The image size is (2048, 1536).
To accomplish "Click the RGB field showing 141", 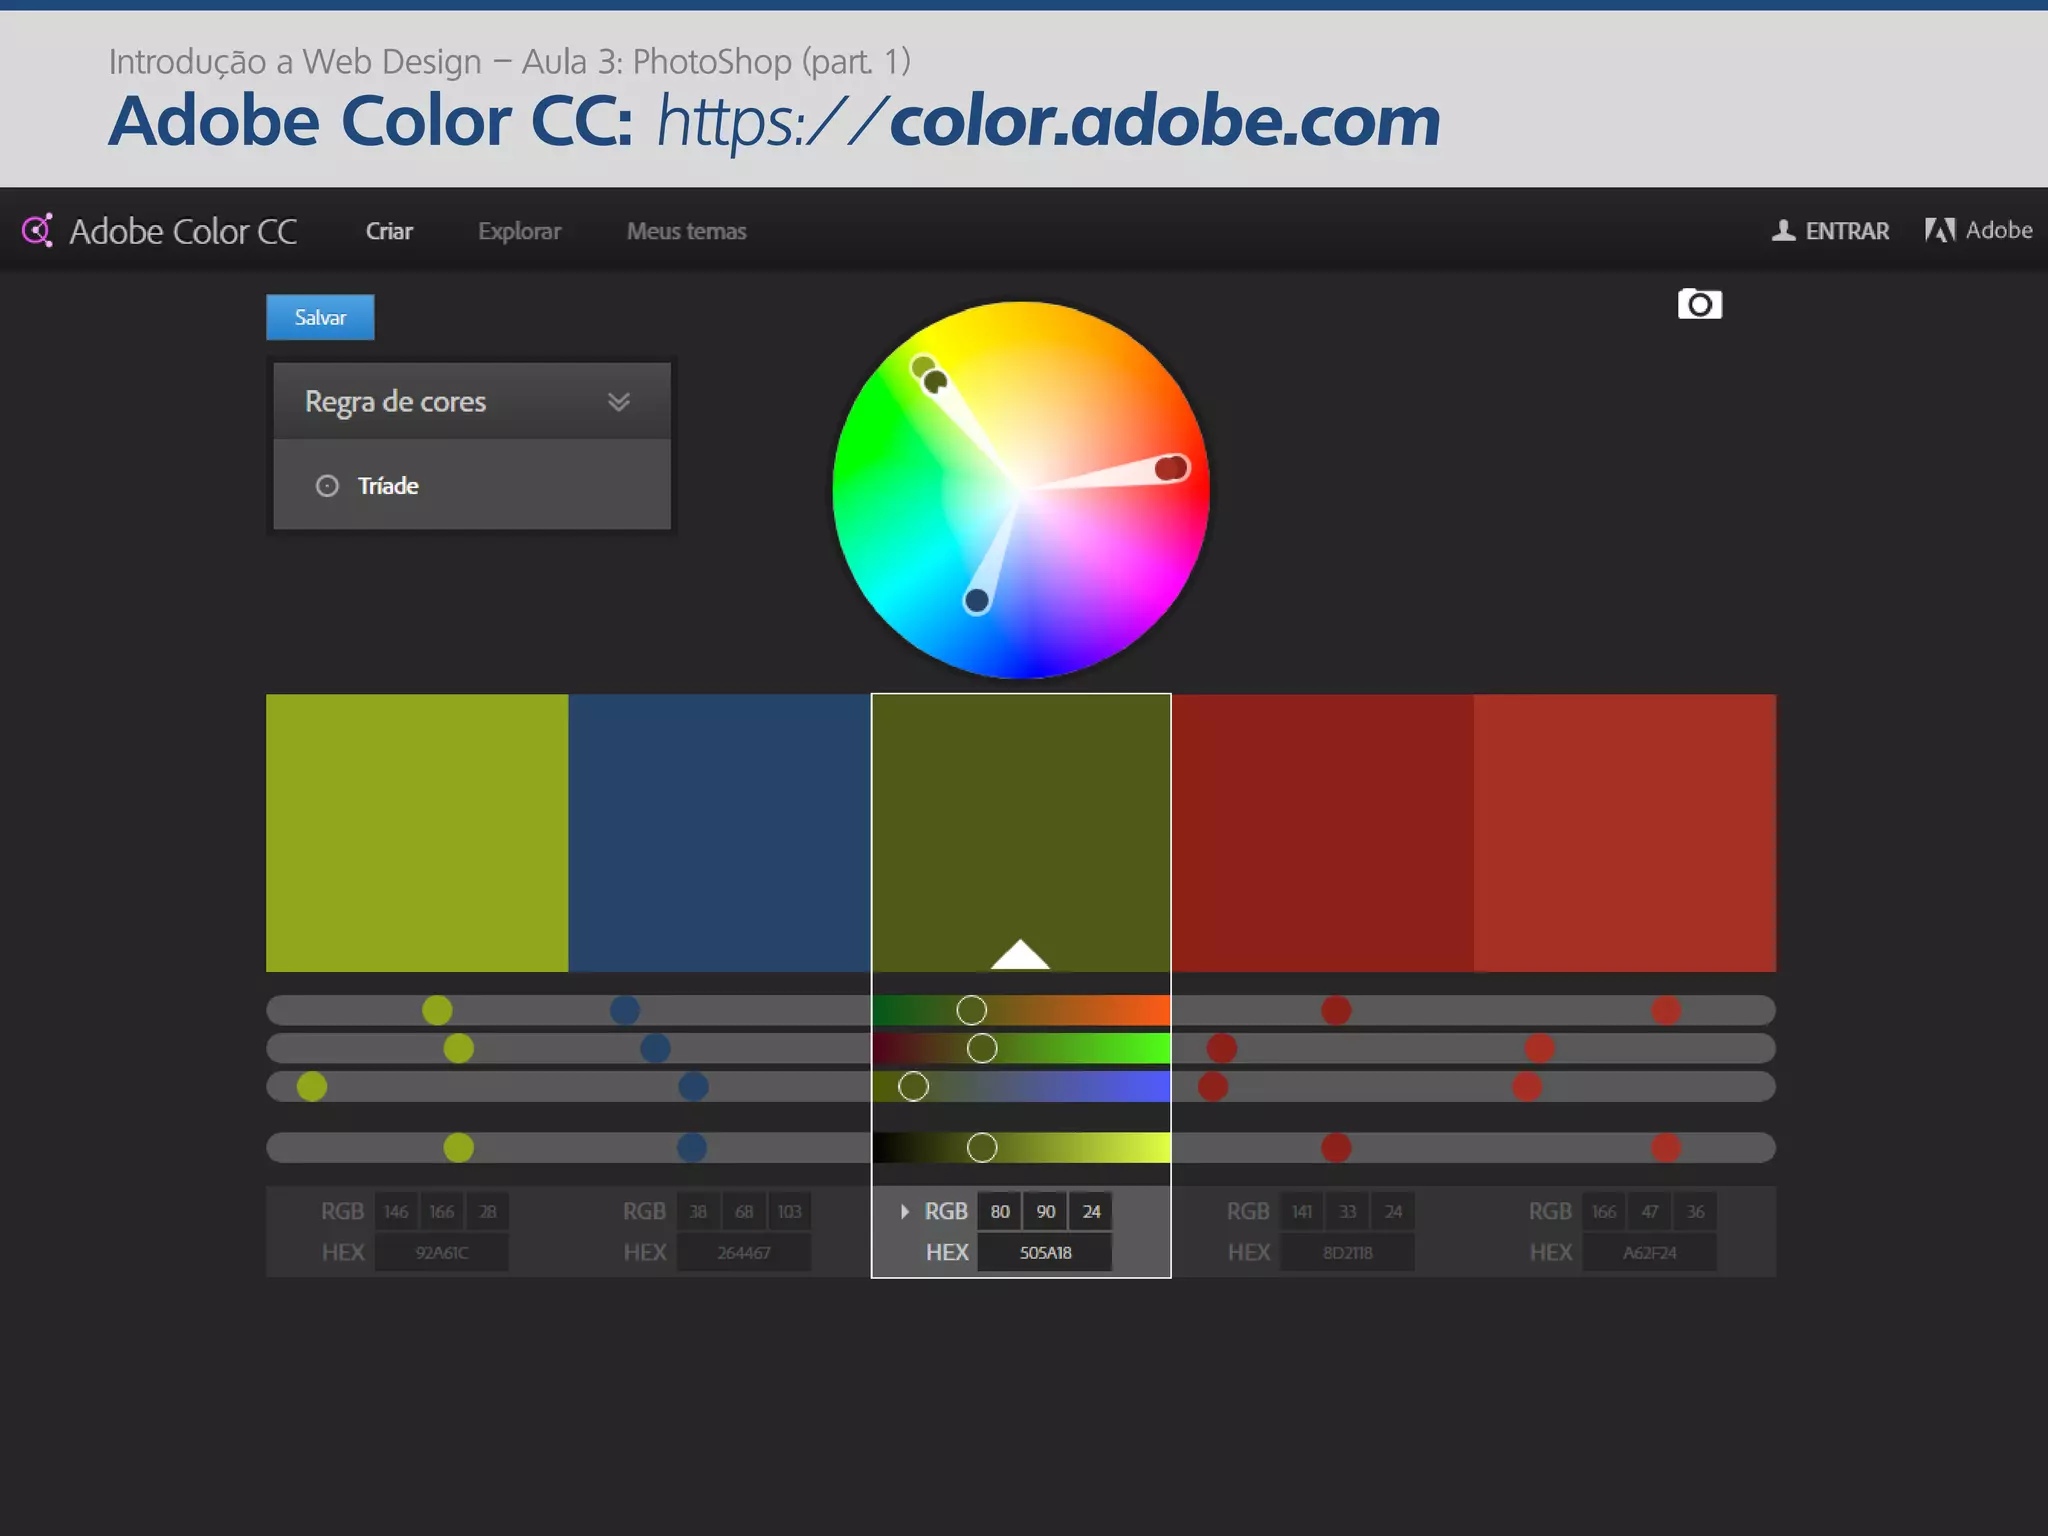I will (1302, 1211).
